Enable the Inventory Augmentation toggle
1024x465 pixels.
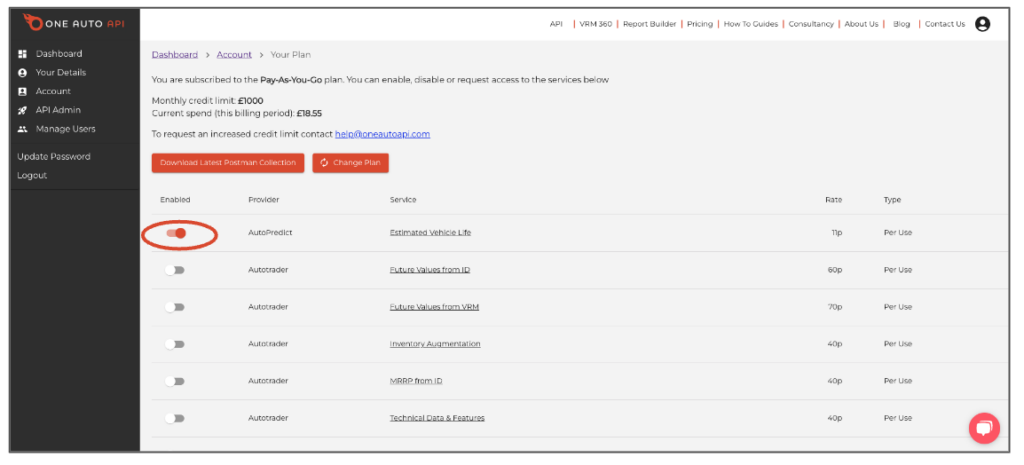tap(174, 344)
